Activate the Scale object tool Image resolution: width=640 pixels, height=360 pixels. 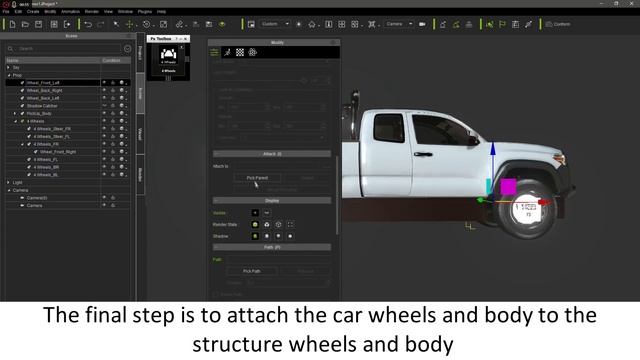pos(163,24)
